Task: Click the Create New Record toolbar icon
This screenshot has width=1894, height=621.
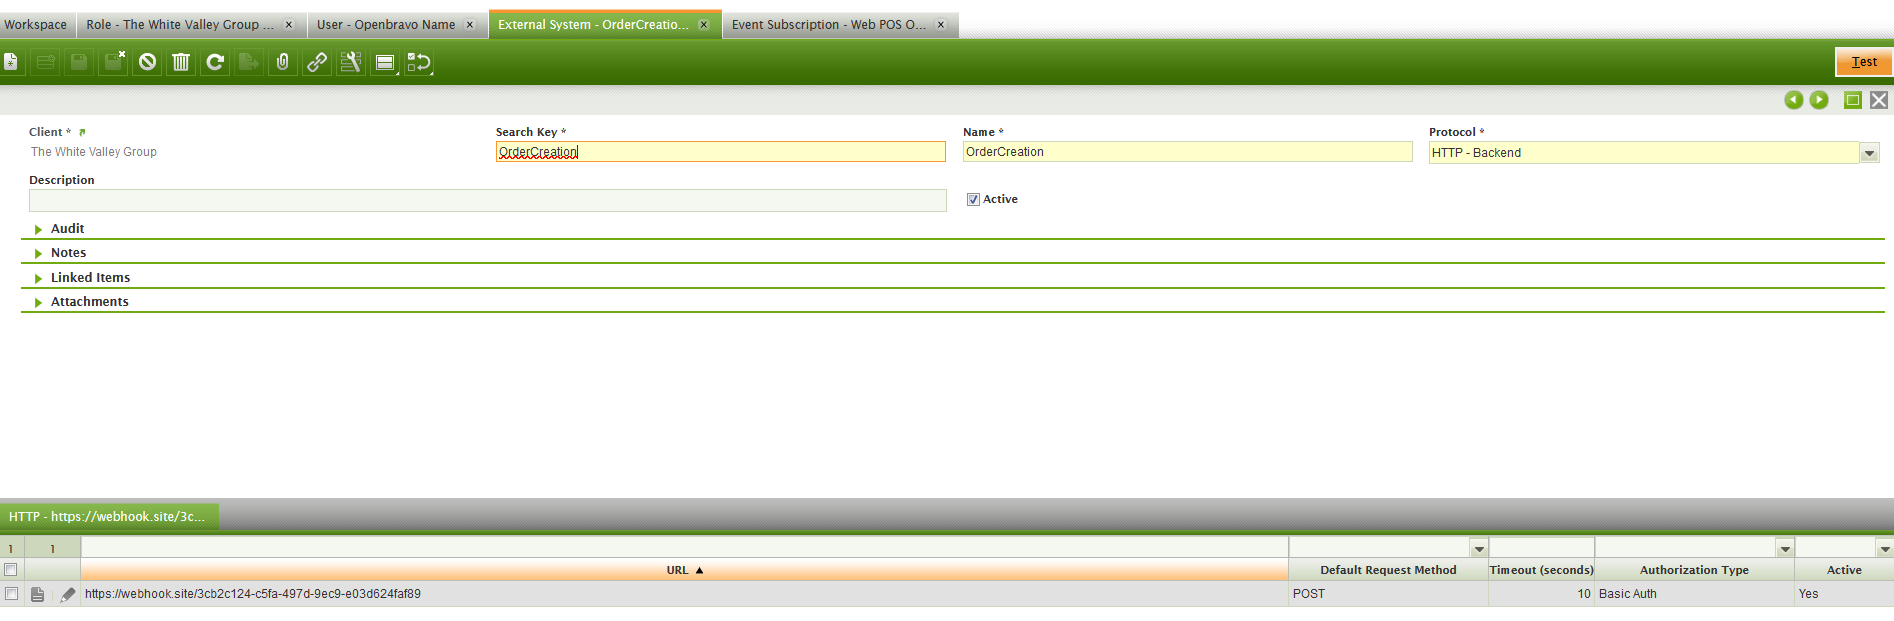Action: (x=11, y=62)
